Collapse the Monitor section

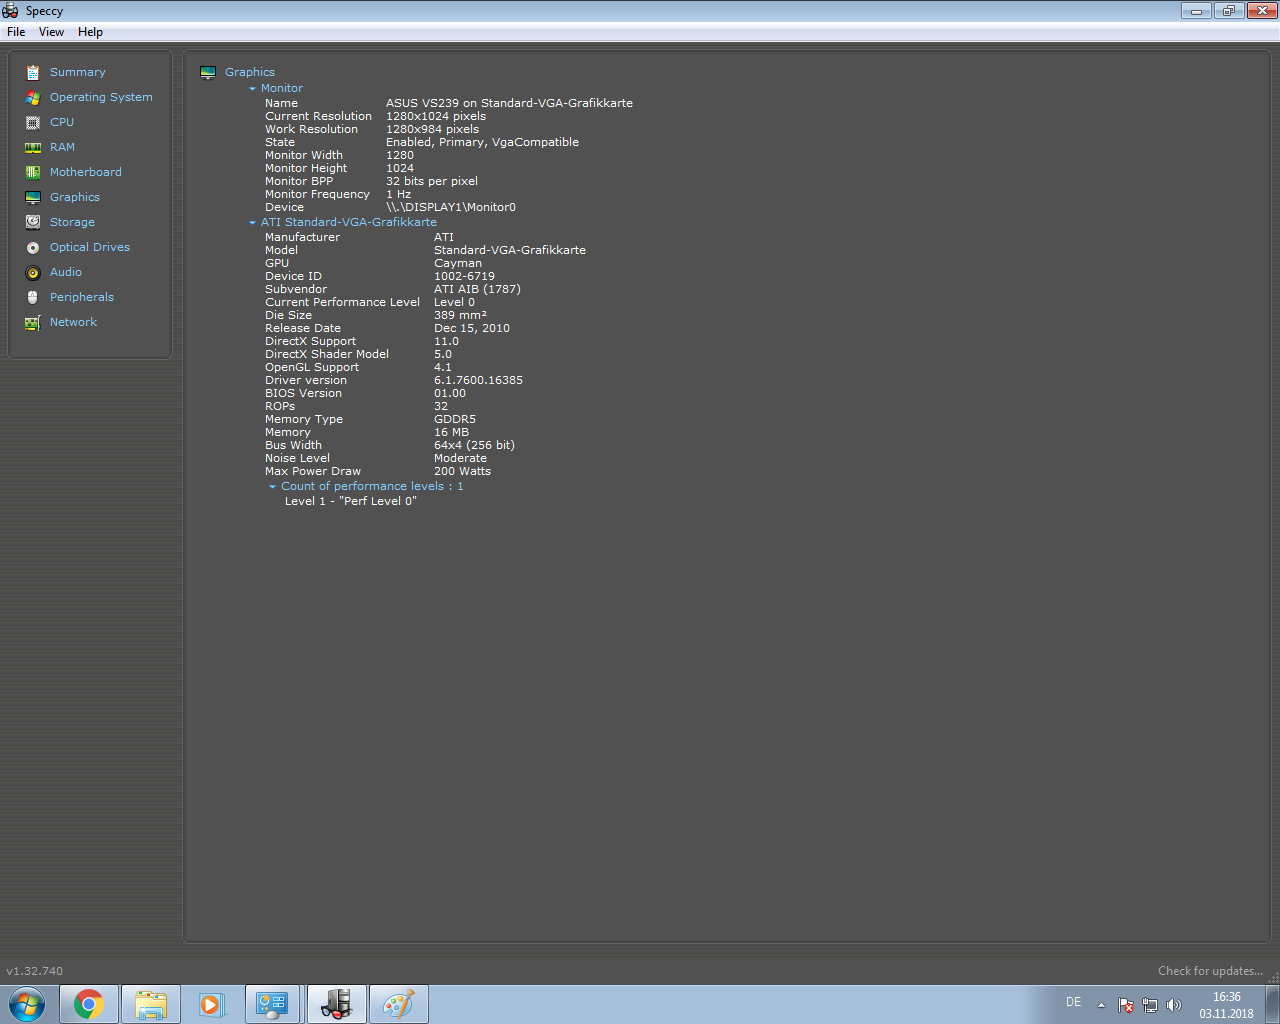pyautogui.click(x=253, y=89)
